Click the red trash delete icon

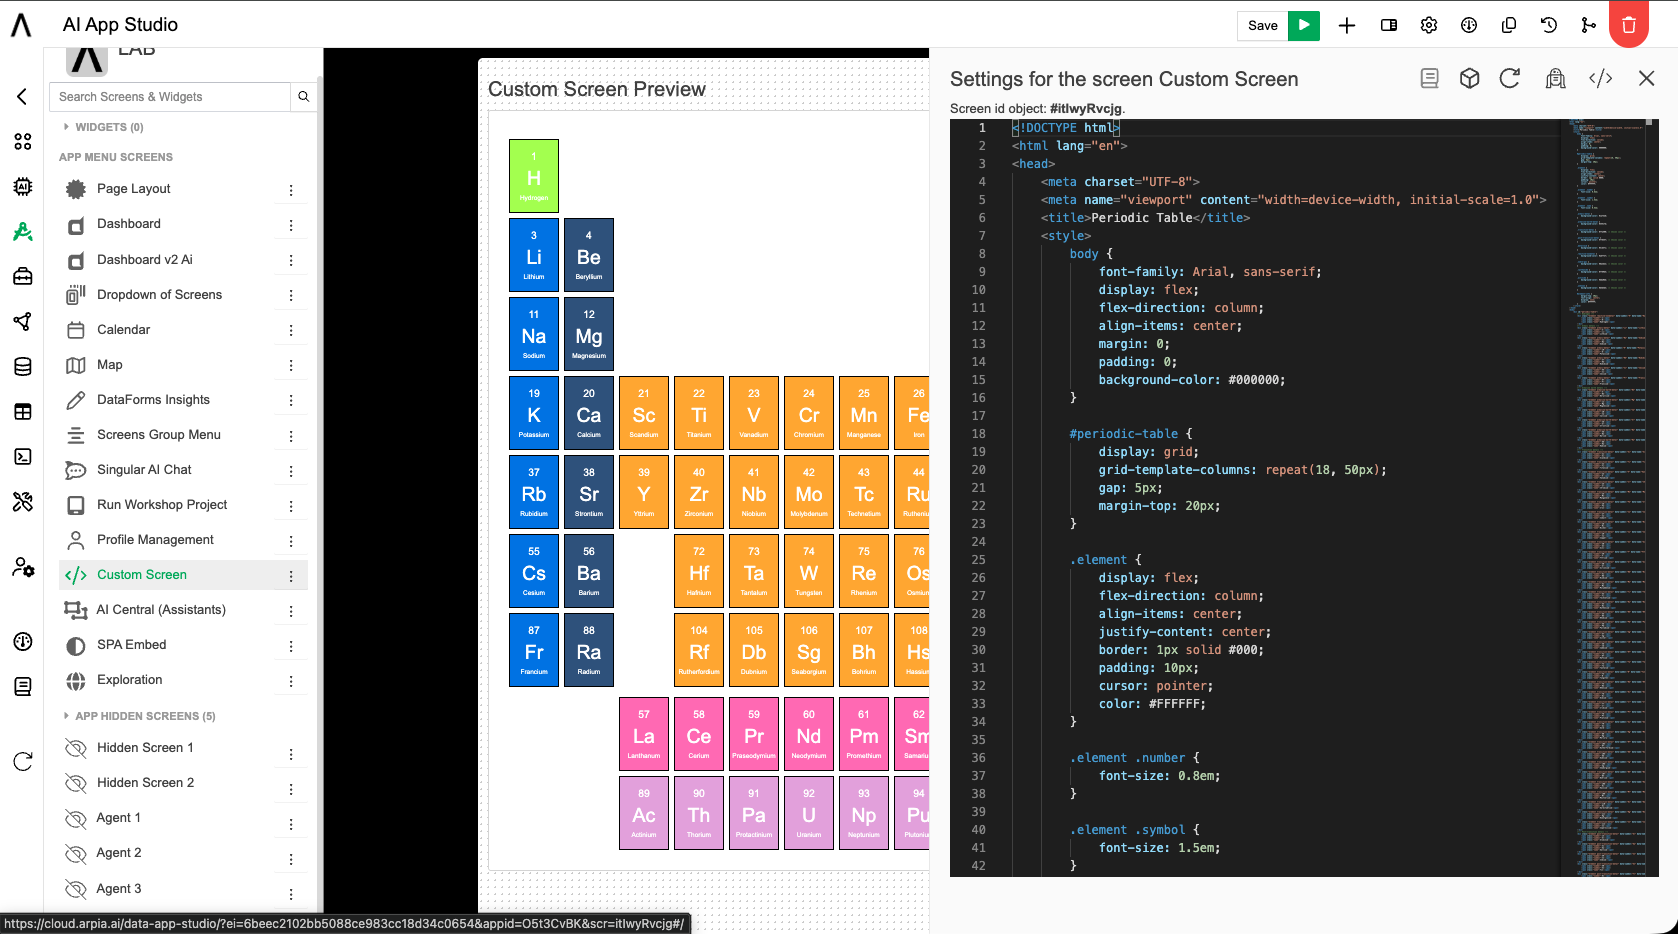(1629, 25)
